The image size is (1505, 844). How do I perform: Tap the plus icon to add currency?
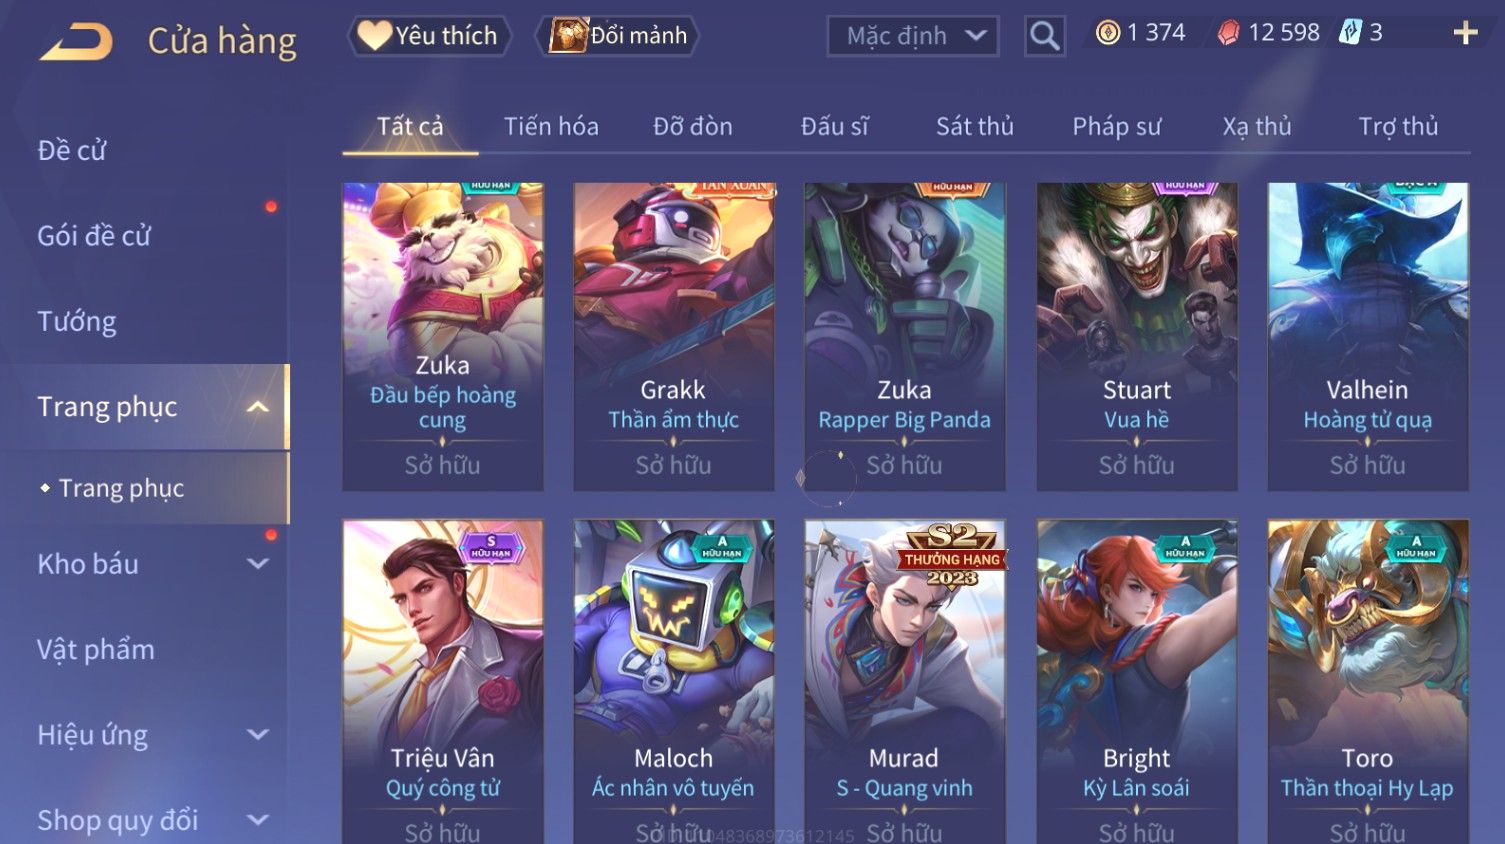[1465, 34]
